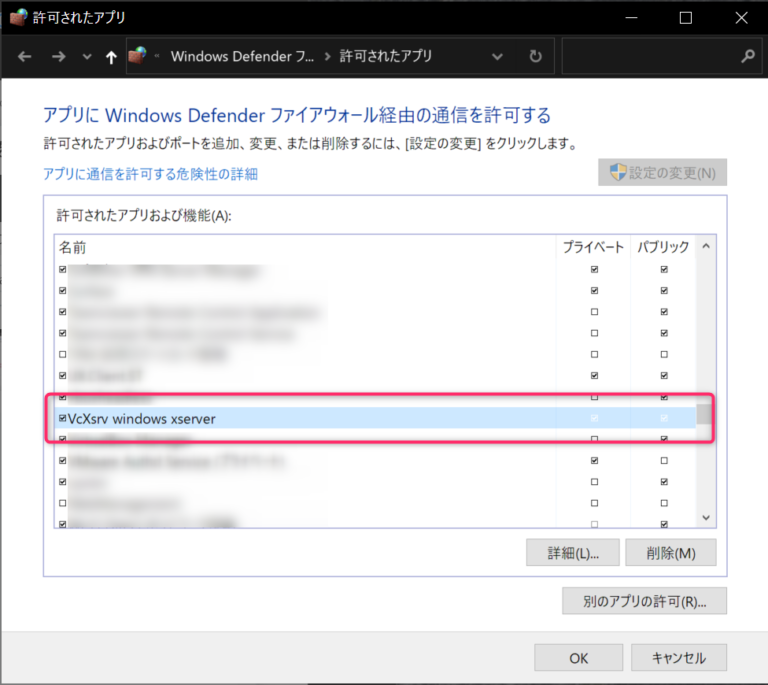The image size is (768, 685).
Task: Toggle VcXsrv windows xserver public checkbox
Action: [x=664, y=418]
